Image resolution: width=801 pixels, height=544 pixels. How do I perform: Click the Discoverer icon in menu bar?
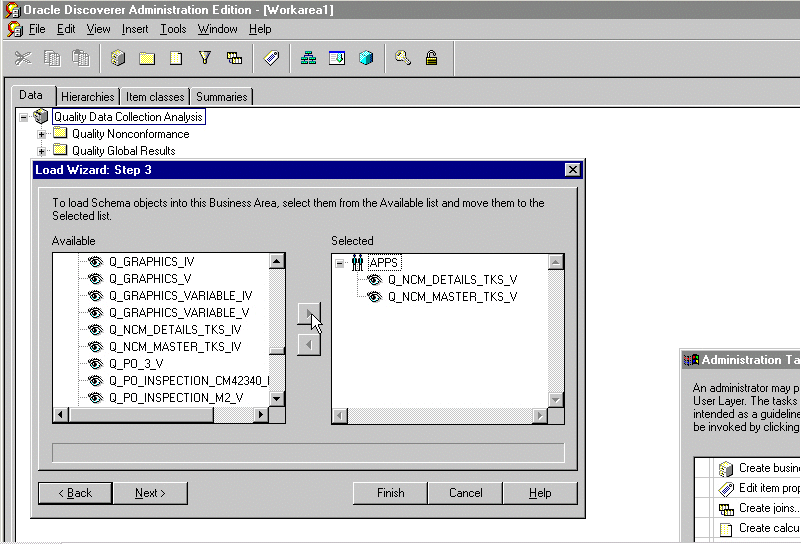tap(15, 29)
